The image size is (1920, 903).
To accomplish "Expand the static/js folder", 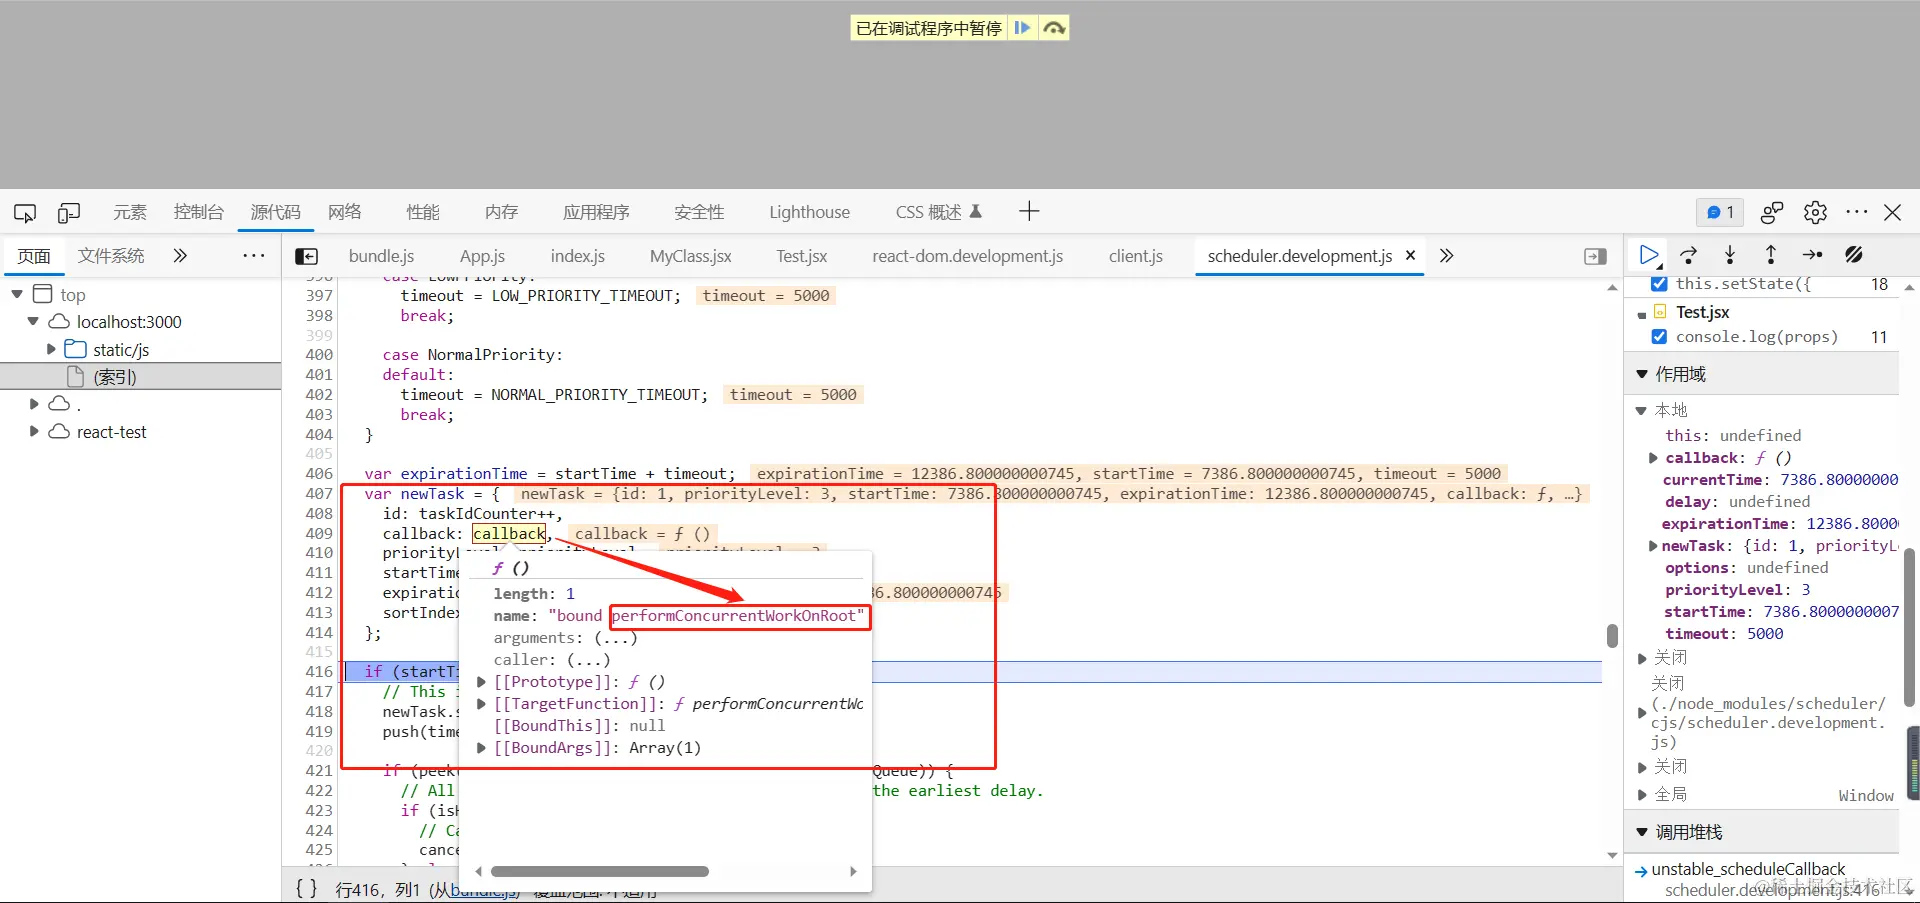I will click(x=51, y=349).
